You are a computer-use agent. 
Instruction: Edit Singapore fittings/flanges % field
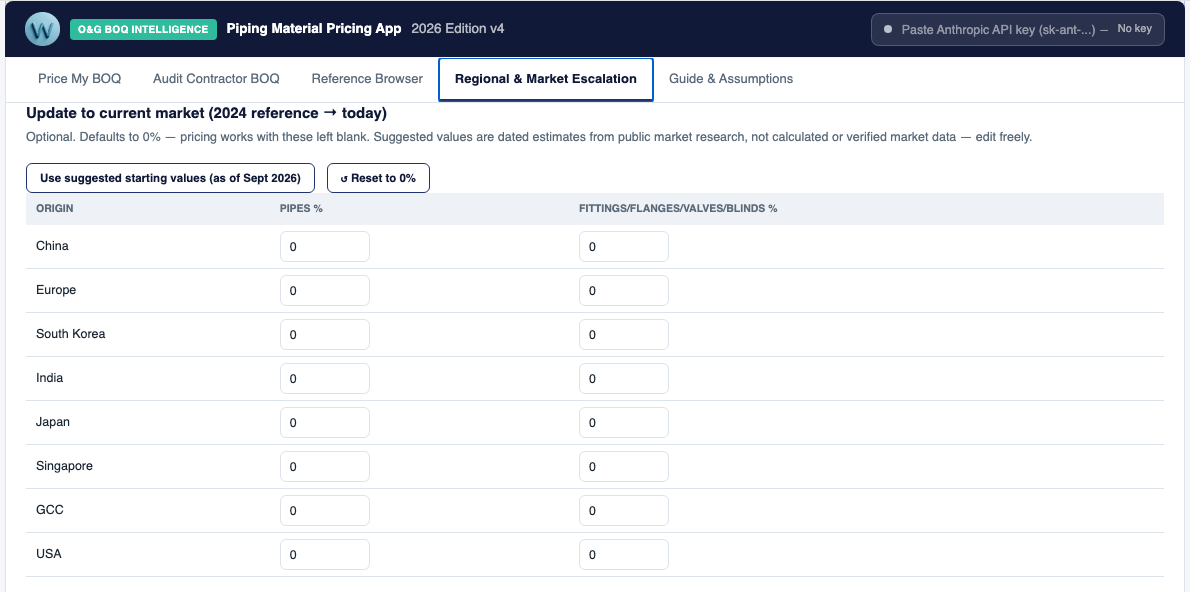click(624, 467)
